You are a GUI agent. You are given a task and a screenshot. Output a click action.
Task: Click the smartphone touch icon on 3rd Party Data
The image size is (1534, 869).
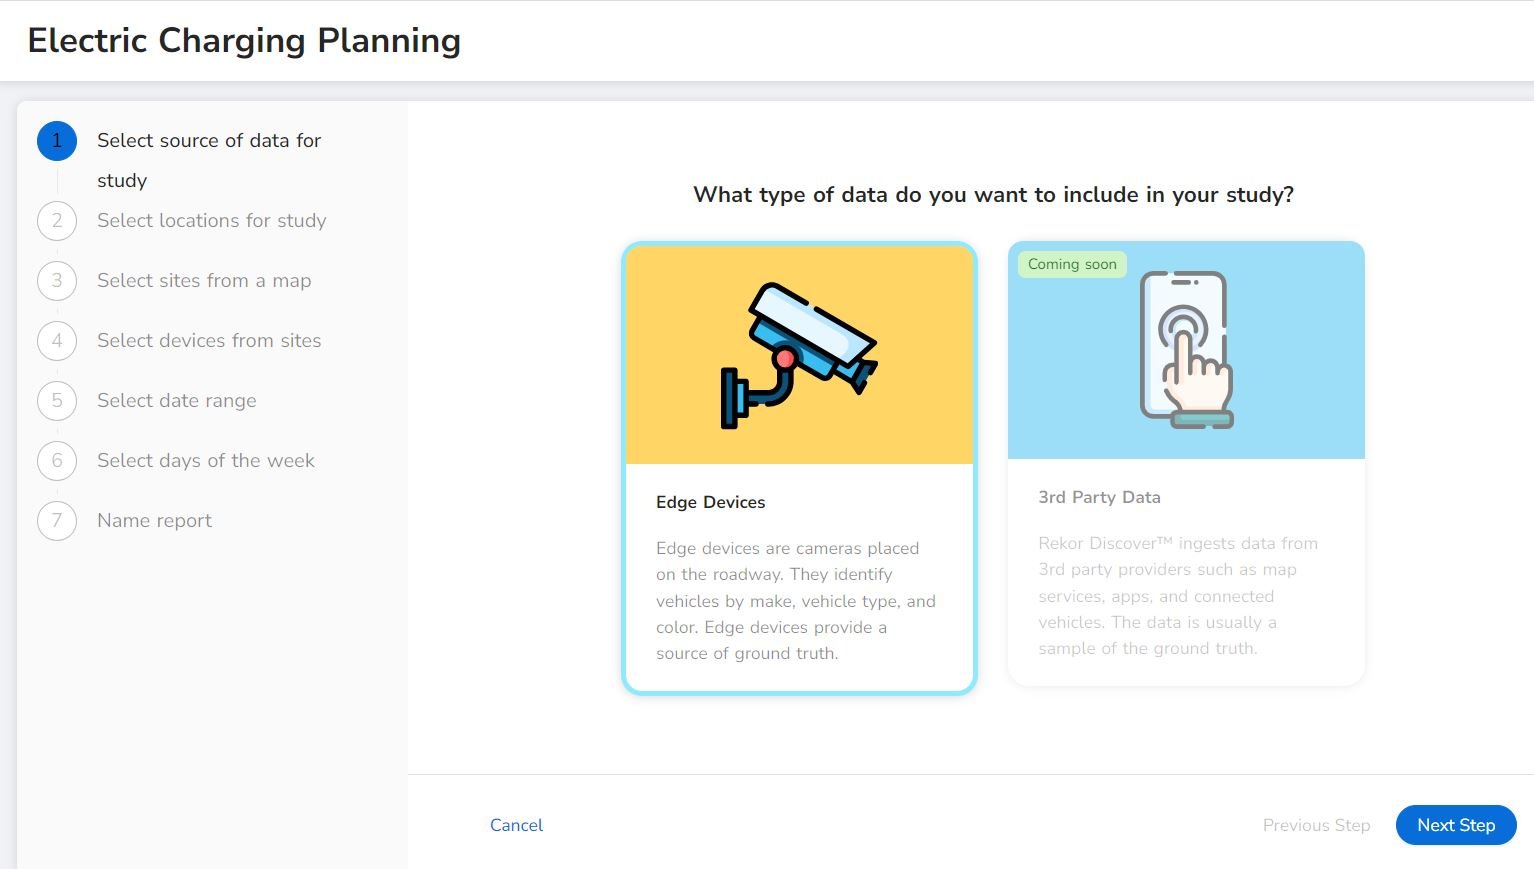pyautogui.click(x=1186, y=348)
